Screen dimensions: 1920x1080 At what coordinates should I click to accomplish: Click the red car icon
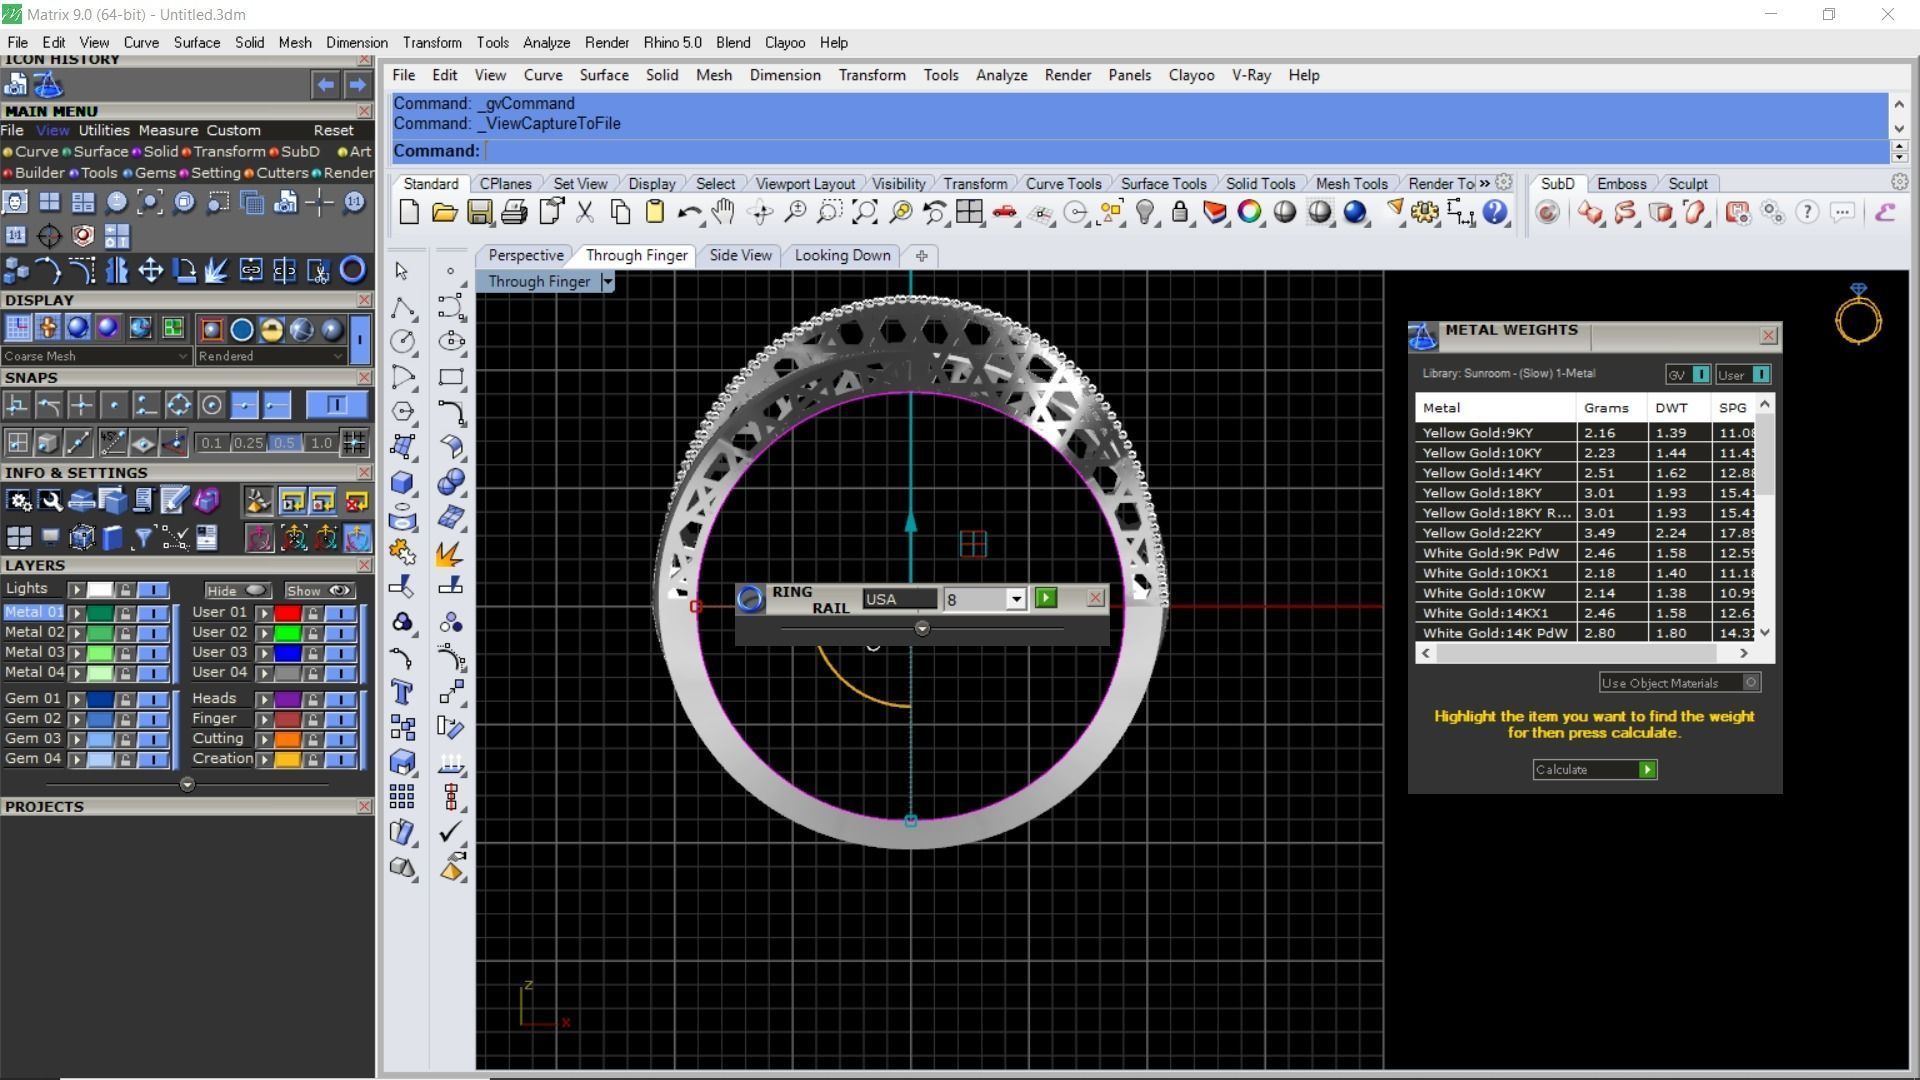(1005, 212)
